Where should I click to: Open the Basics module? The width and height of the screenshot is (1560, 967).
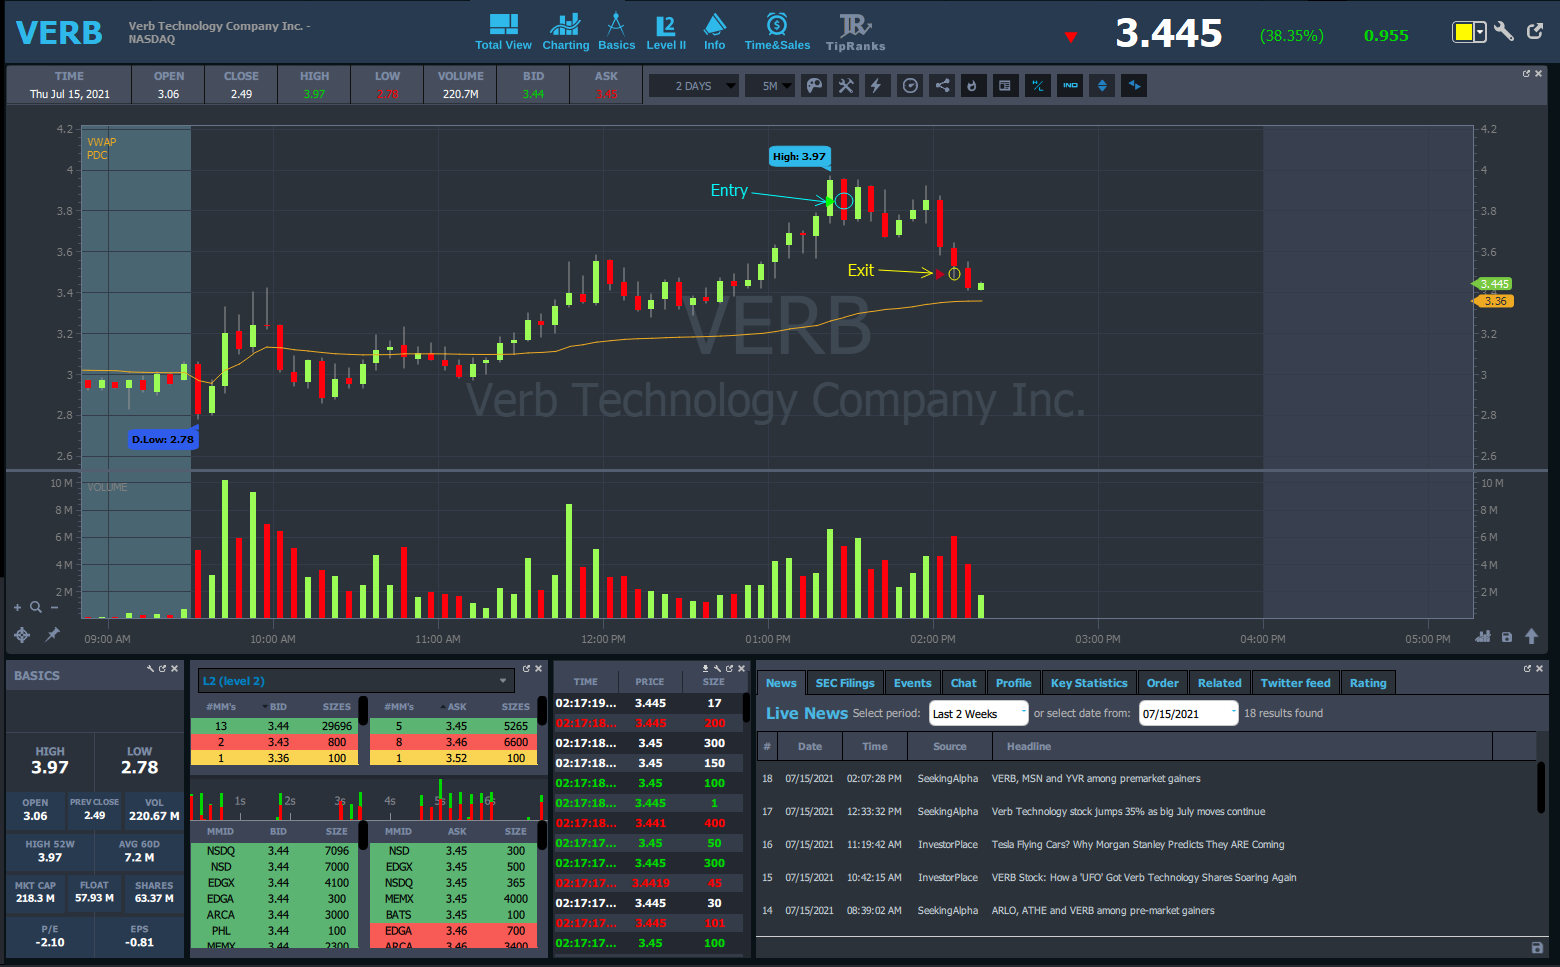(616, 32)
